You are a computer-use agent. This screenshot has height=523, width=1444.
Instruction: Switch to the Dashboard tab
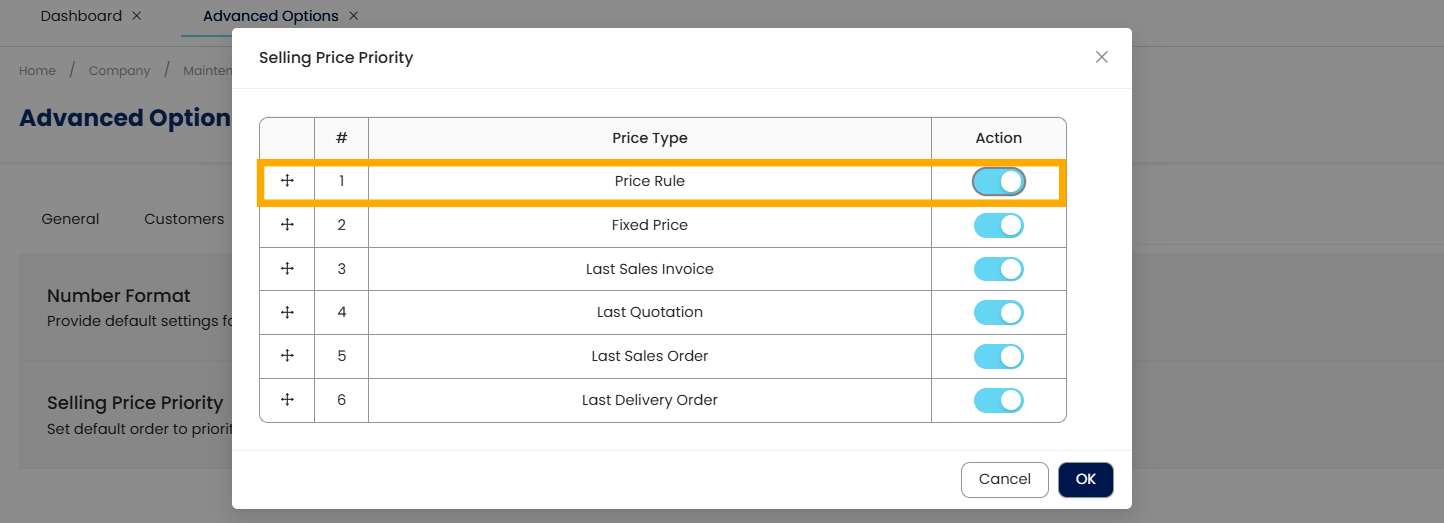(81, 16)
